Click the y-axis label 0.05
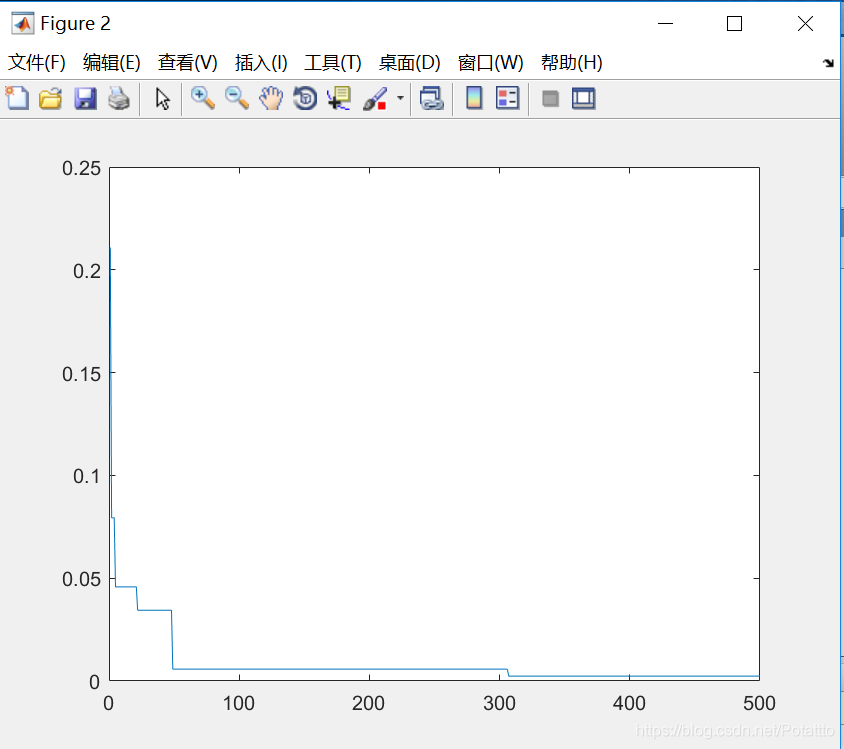 point(81,580)
